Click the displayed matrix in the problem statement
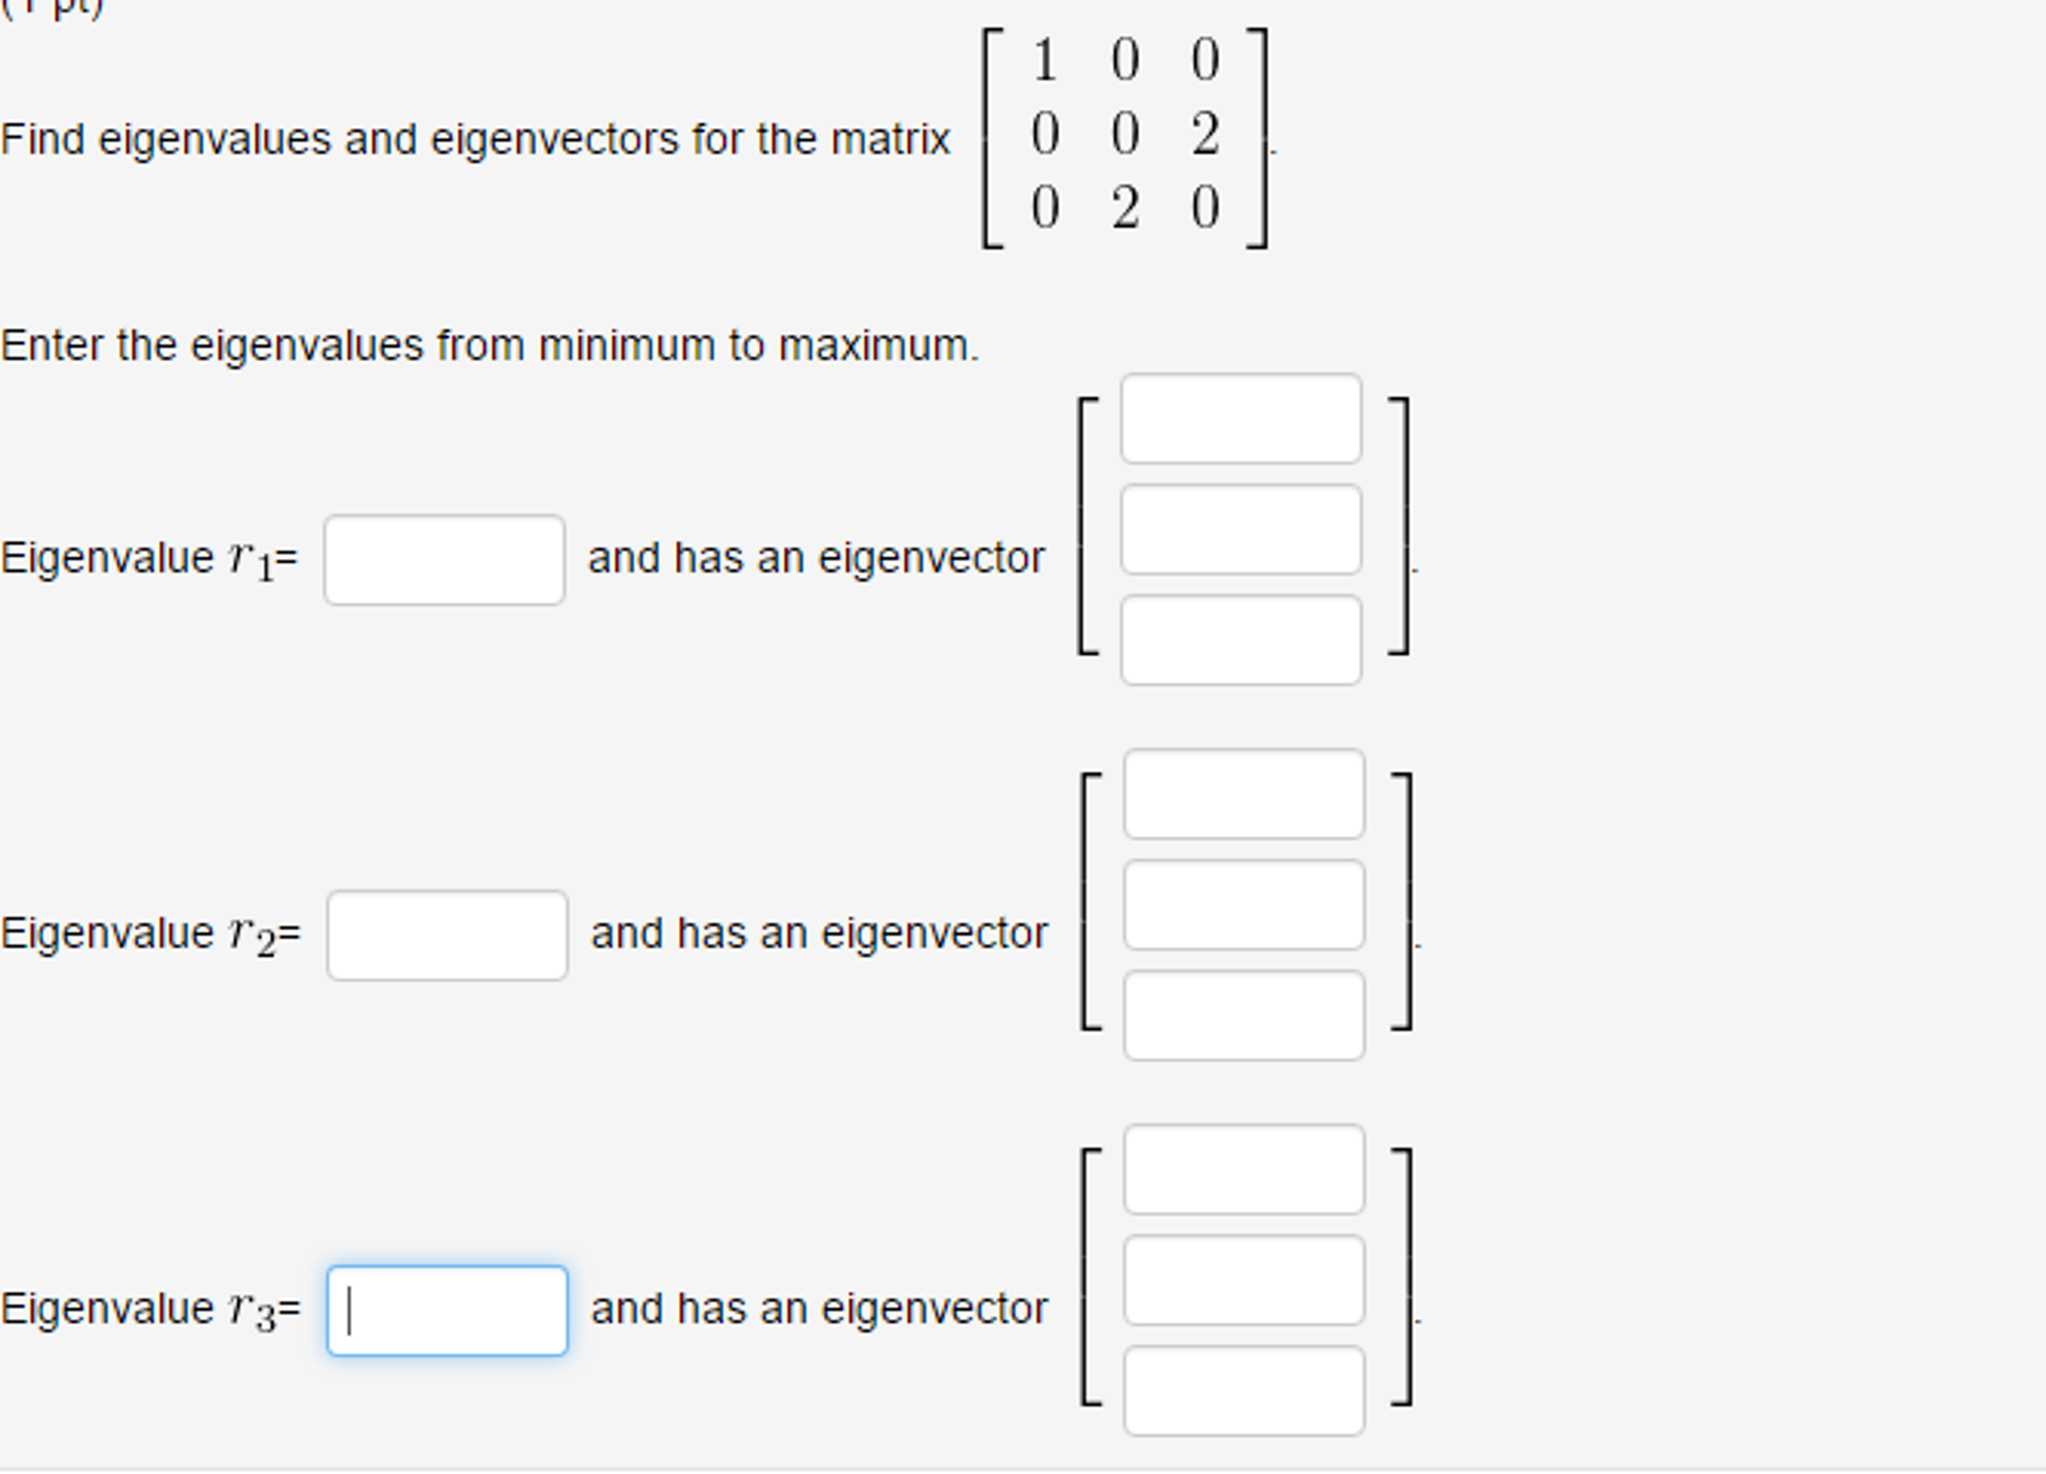The image size is (2046, 1474). (x=1124, y=135)
